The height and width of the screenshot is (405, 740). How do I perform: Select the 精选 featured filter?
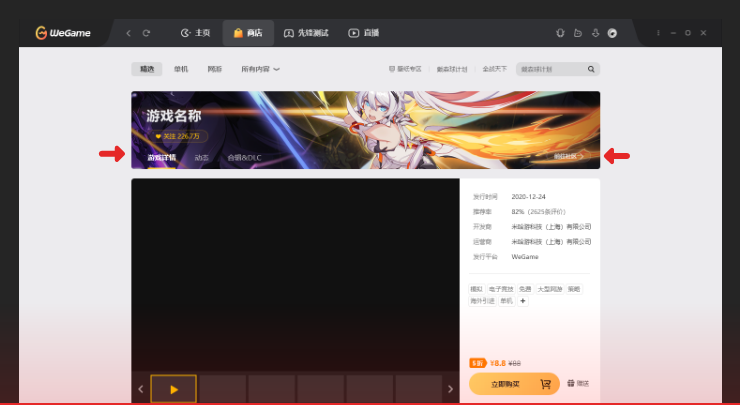147,69
